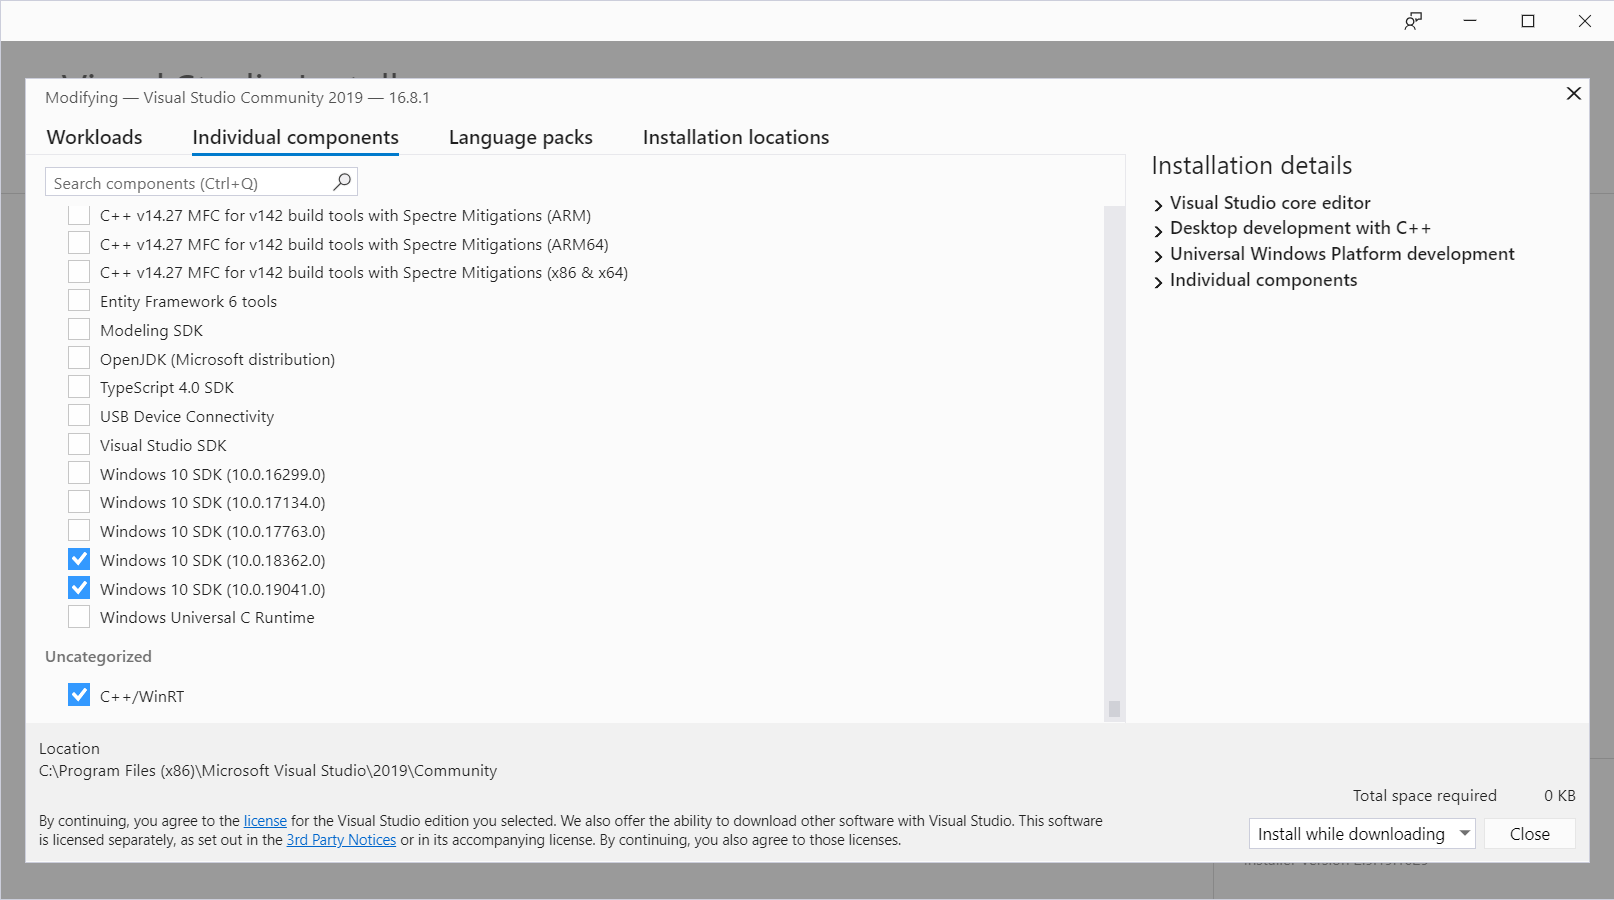Click the search magnifier icon
1614x900 pixels.
pos(342,182)
